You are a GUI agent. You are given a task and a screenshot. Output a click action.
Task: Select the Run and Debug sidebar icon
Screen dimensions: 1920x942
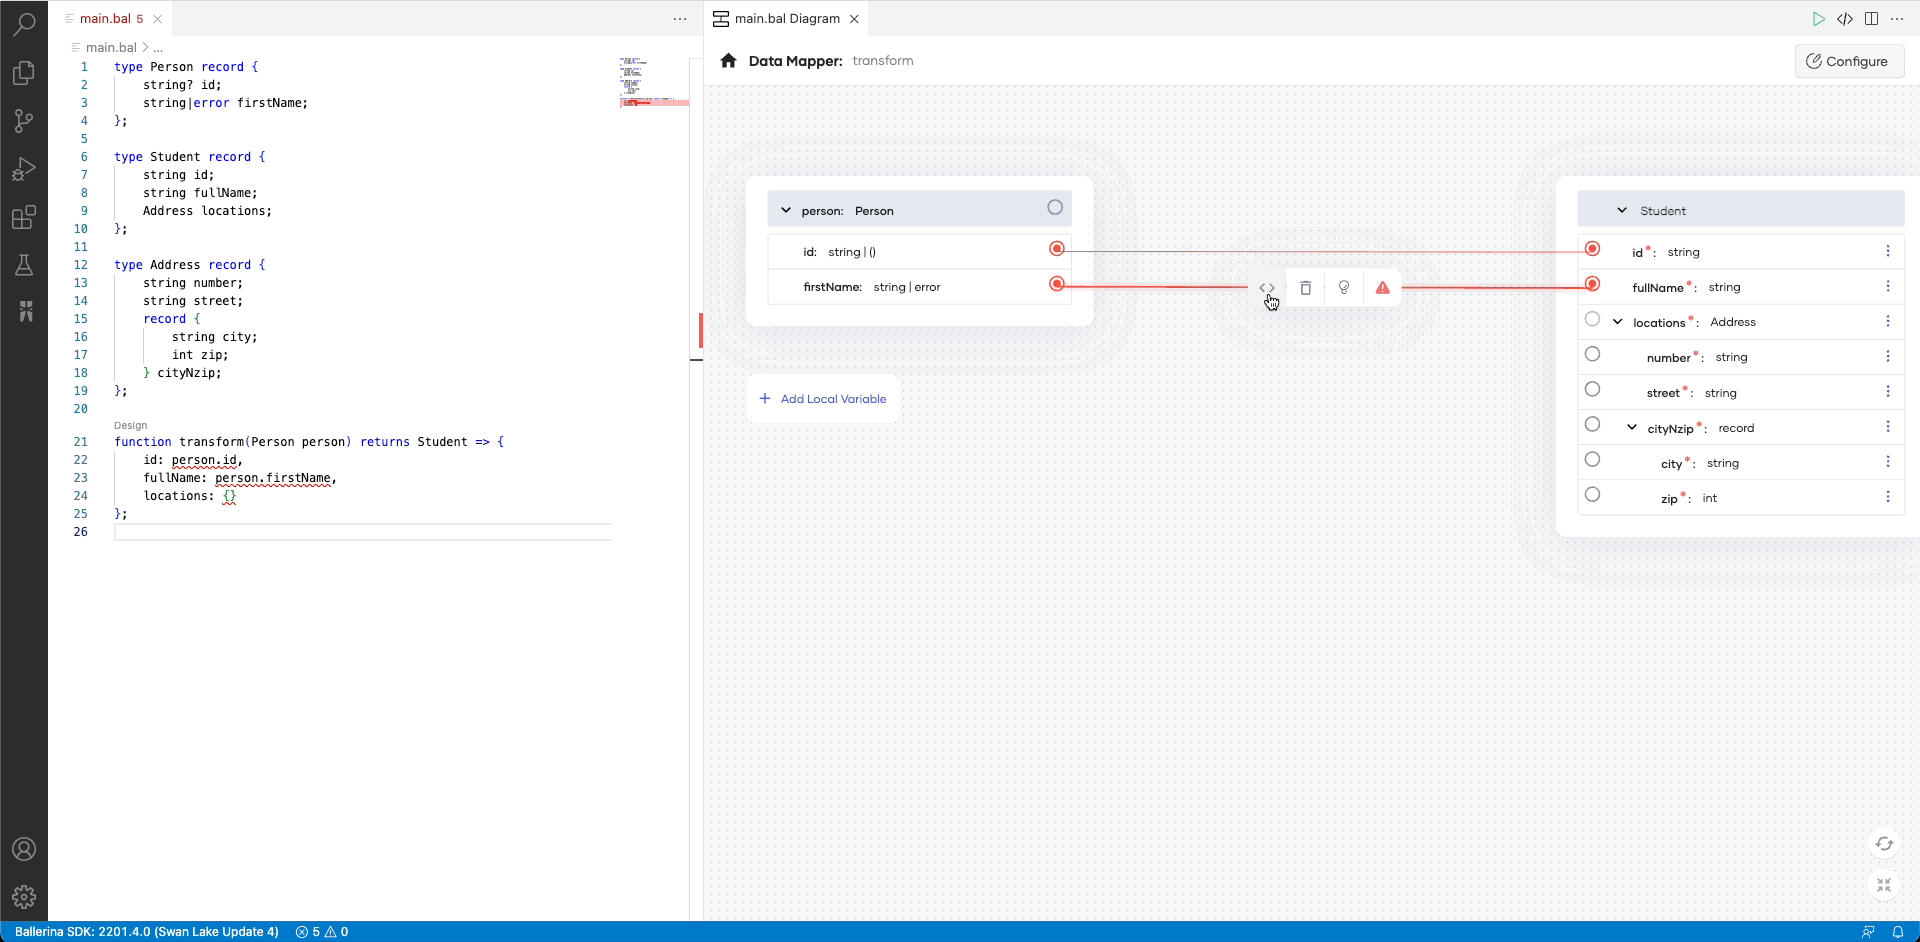[x=24, y=169]
